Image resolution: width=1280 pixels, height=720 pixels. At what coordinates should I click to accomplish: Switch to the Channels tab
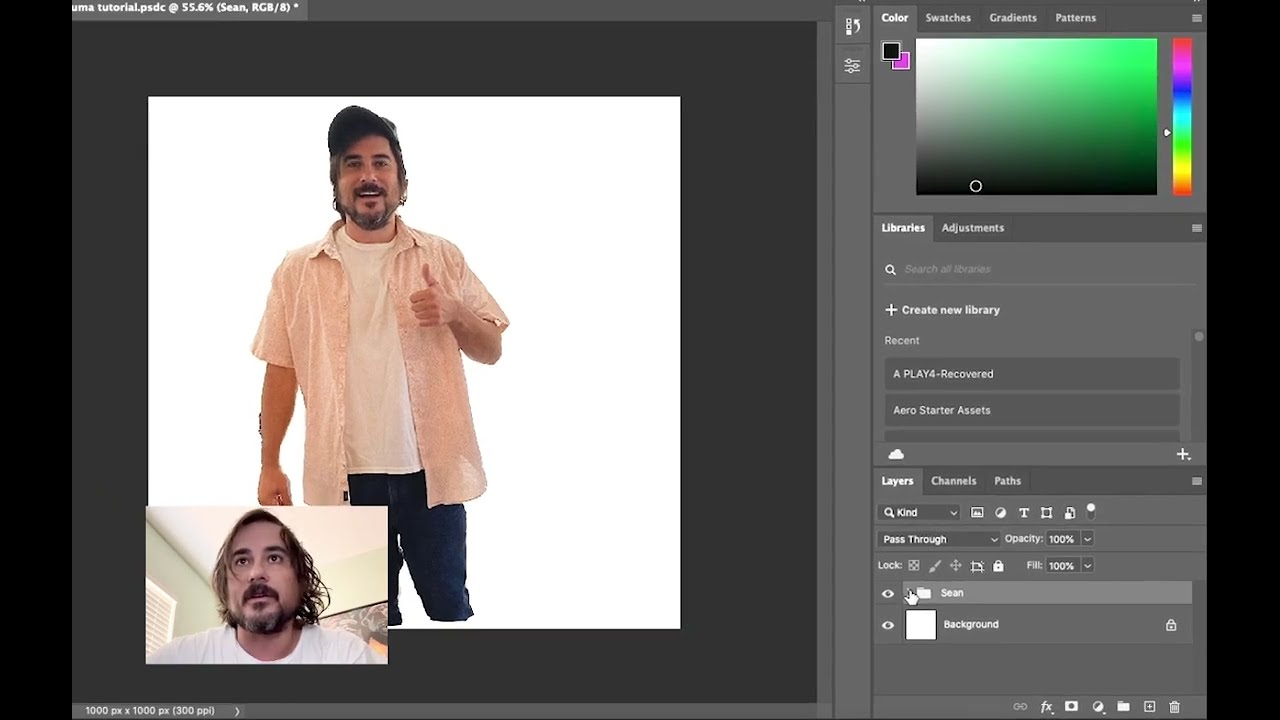953,481
